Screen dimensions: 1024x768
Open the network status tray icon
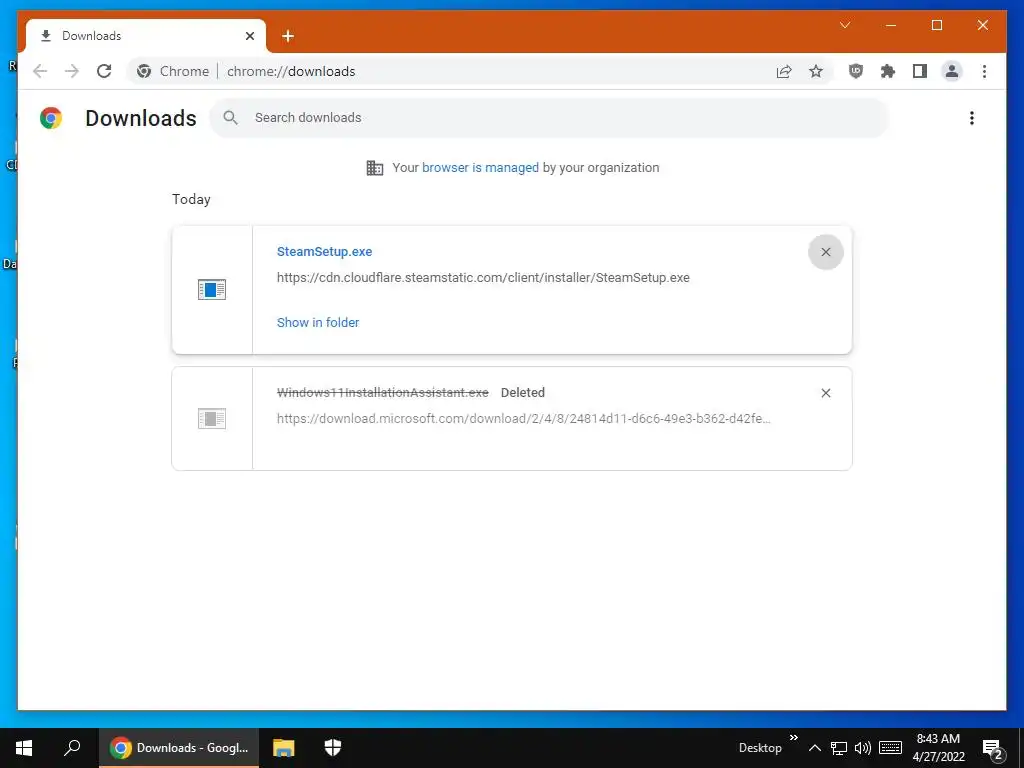(x=839, y=748)
